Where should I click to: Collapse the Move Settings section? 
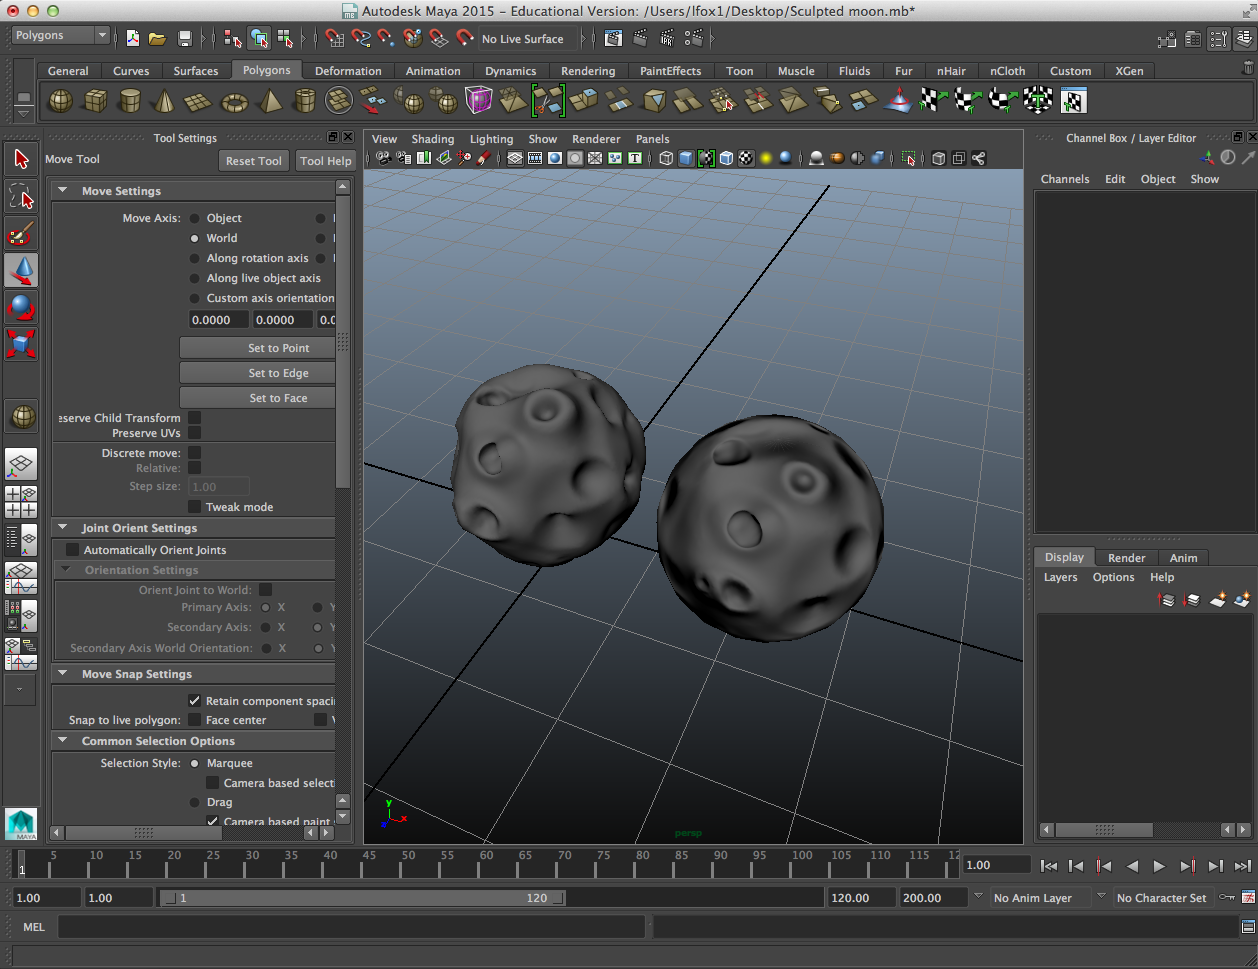pos(63,191)
